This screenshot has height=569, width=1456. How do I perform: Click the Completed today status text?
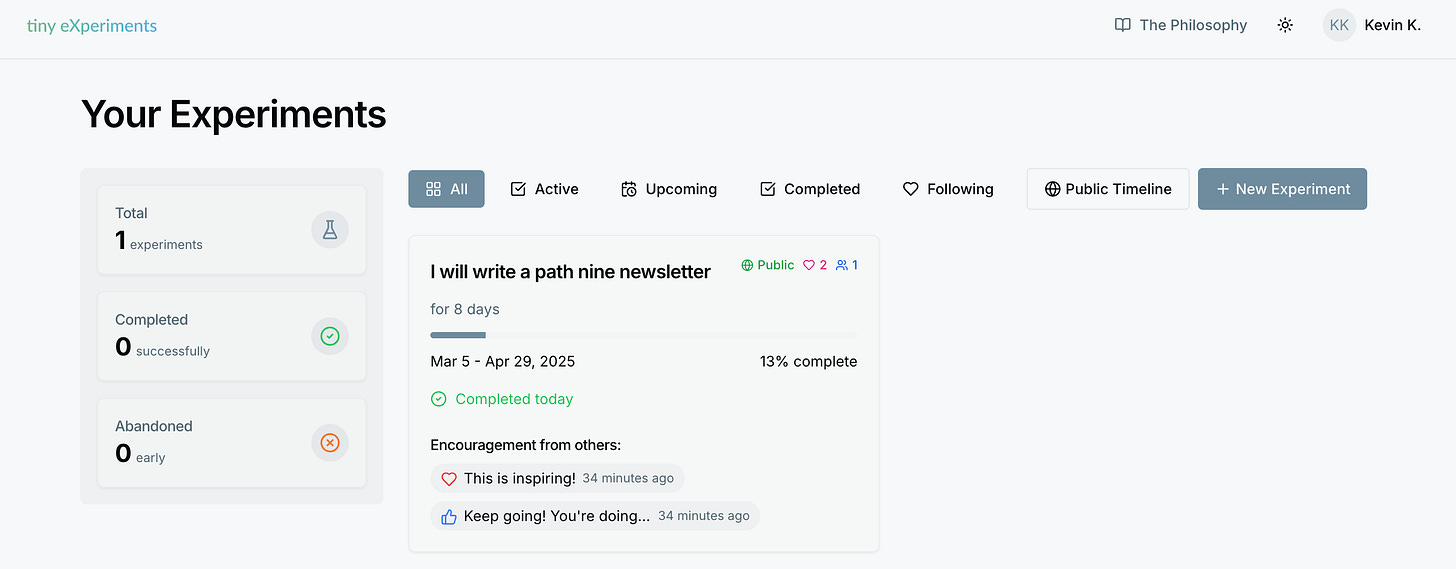(514, 399)
